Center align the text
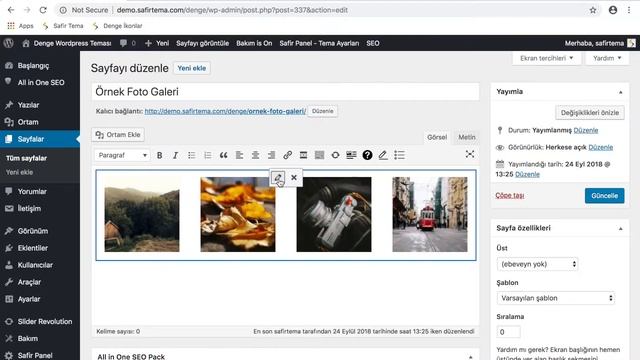The height and width of the screenshot is (360, 640). coord(255,155)
